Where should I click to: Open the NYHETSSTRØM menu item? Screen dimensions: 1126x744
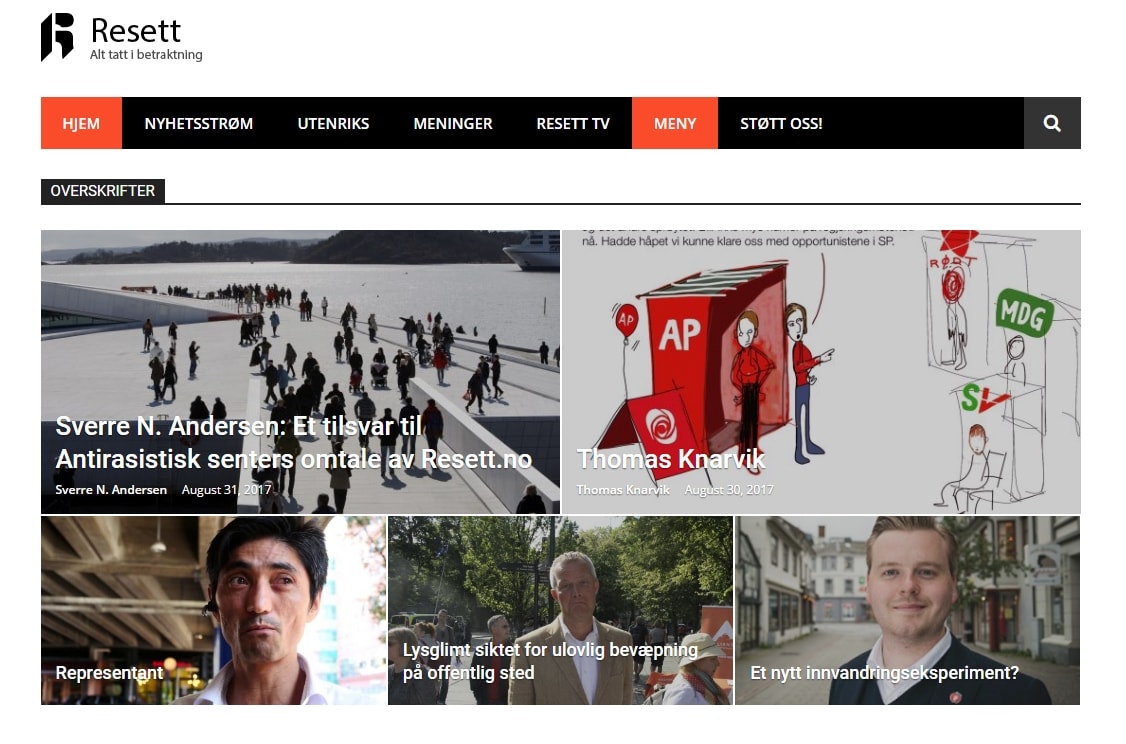pyautogui.click(x=198, y=123)
